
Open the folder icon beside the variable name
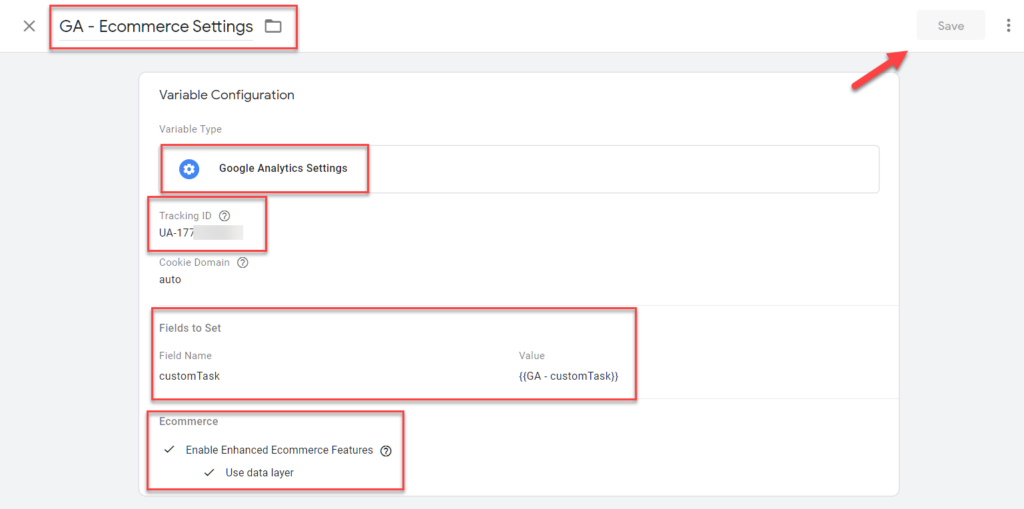273,26
